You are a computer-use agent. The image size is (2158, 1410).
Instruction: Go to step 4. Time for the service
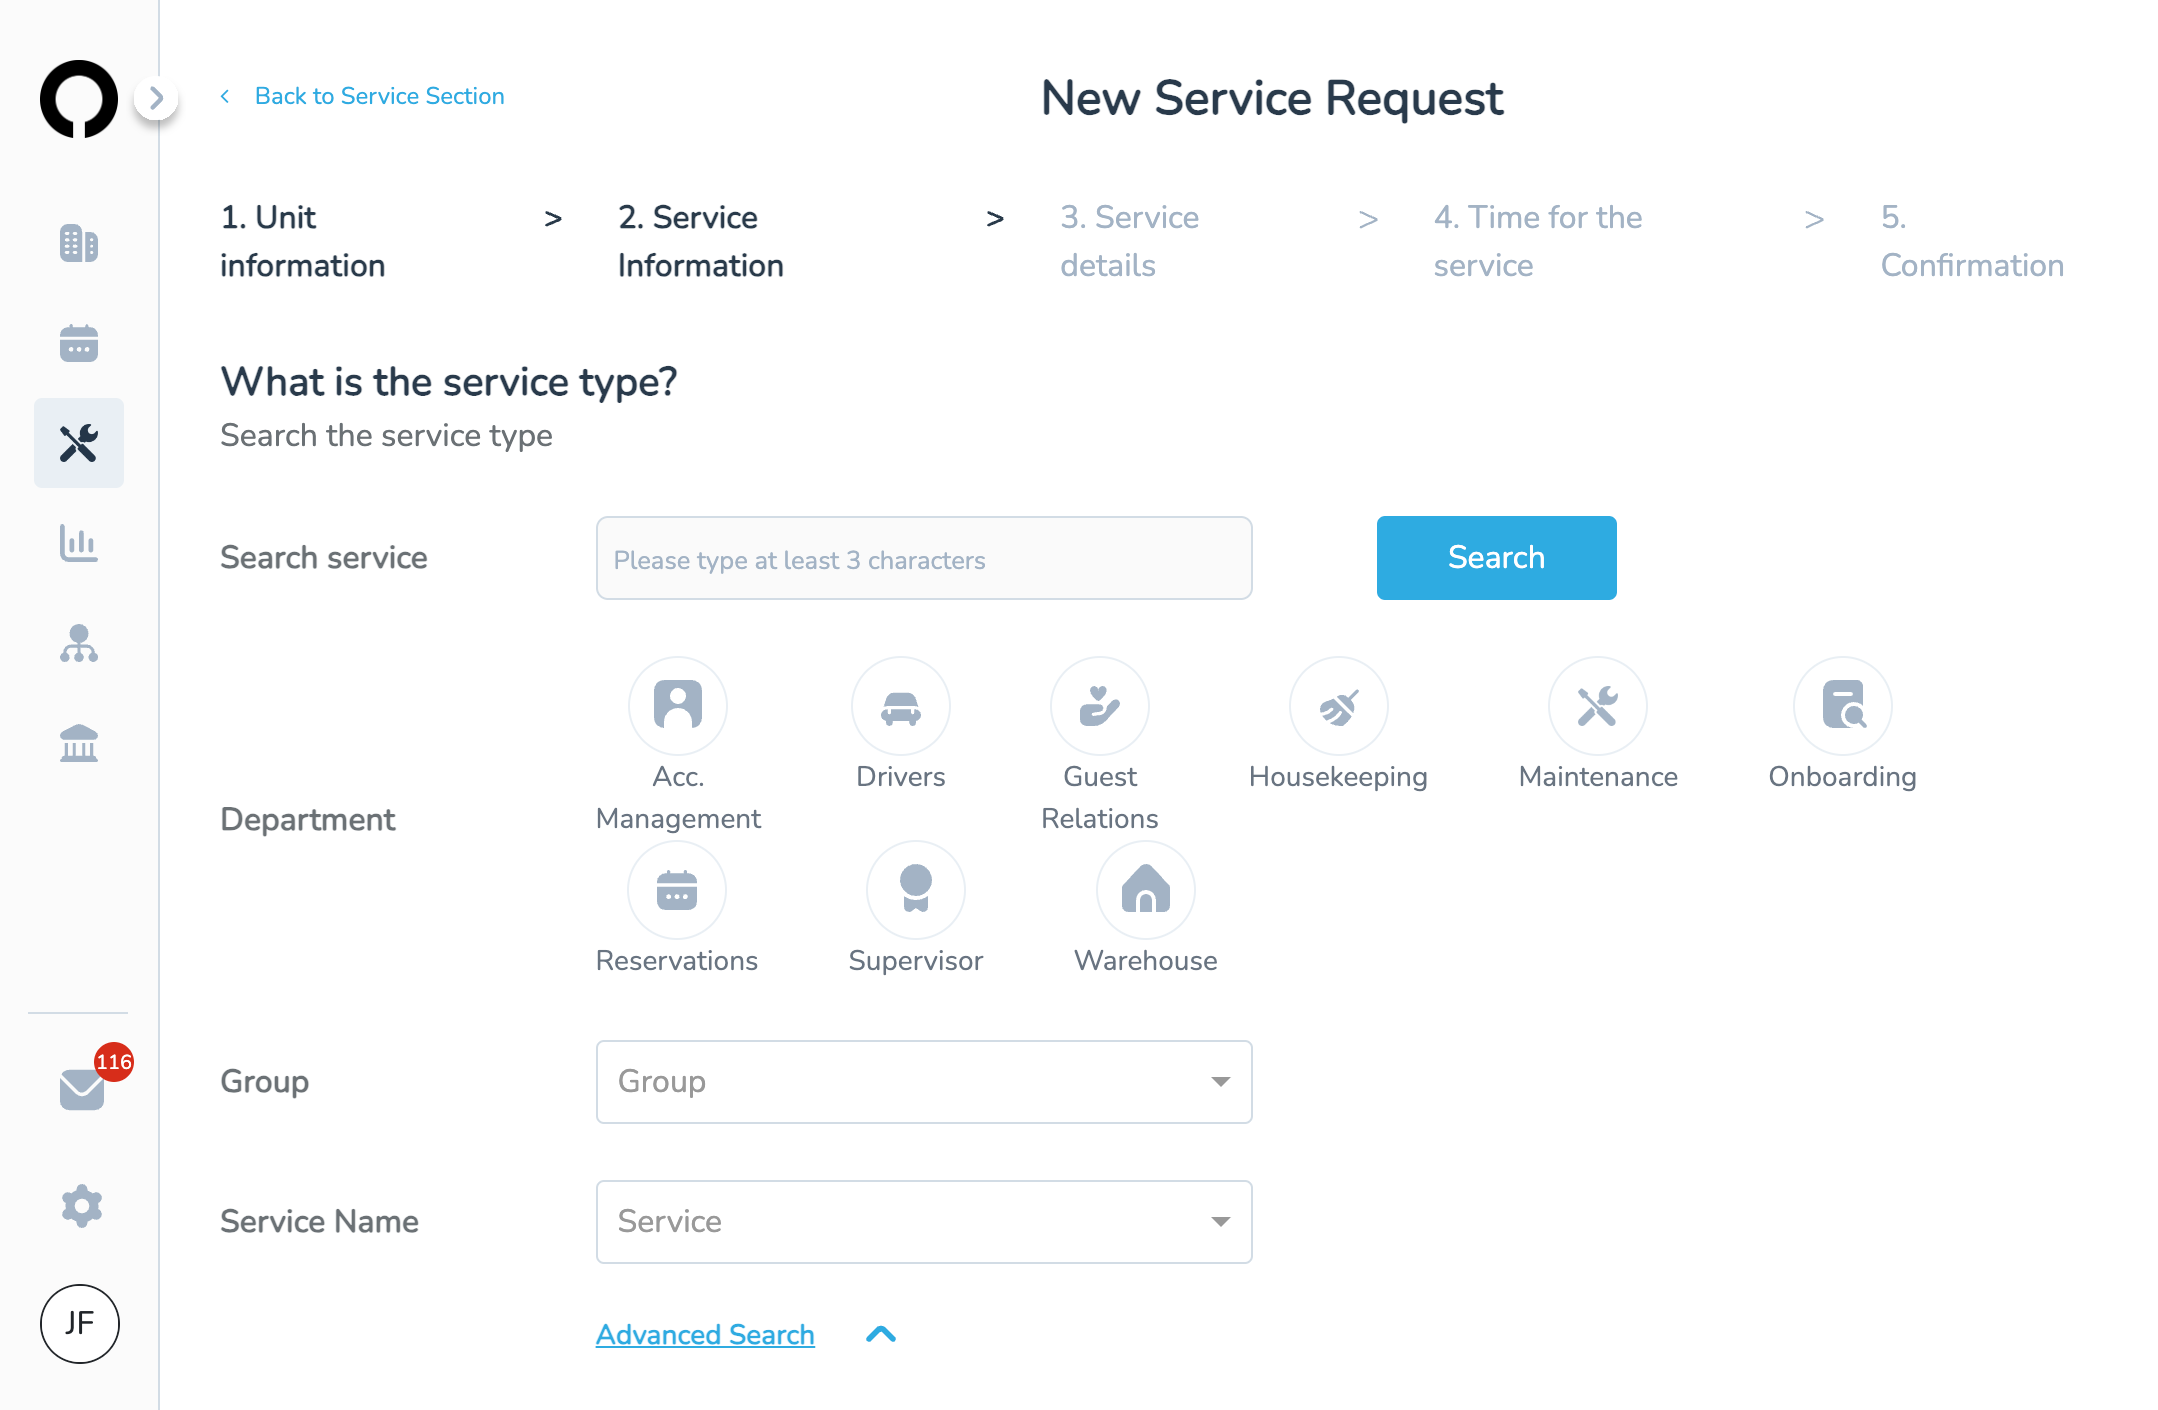coord(1538,241)
